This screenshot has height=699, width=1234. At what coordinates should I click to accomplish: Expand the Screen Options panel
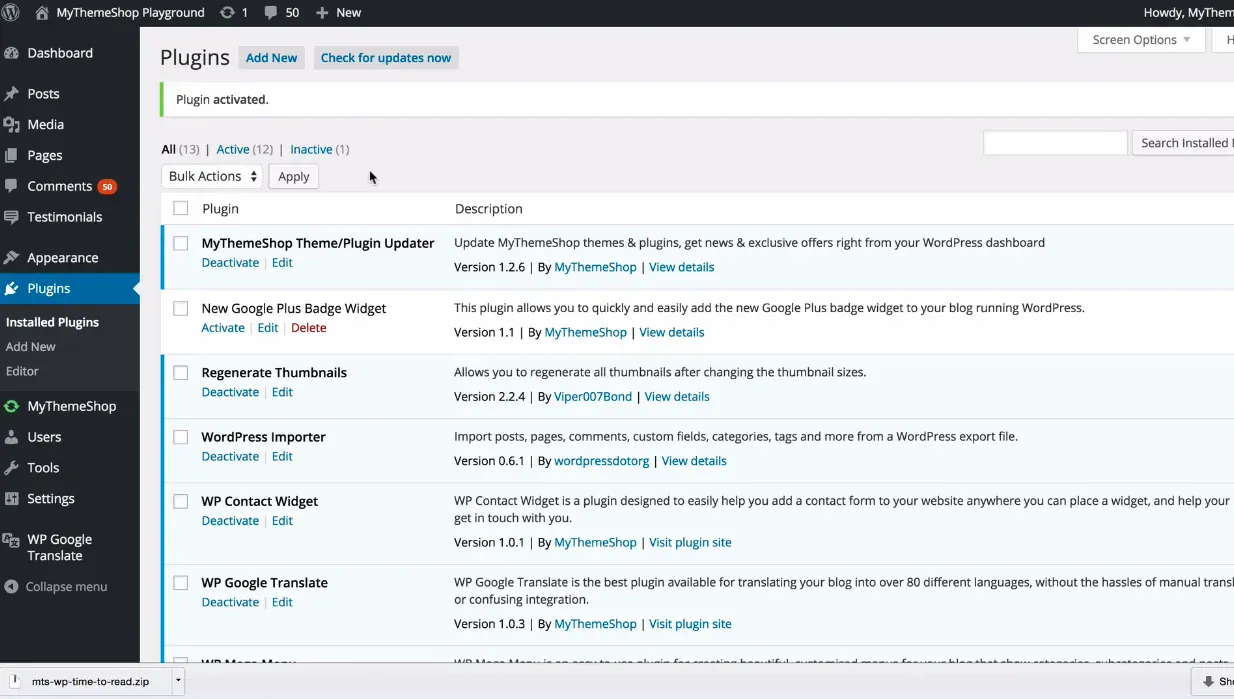[x=1140, y=40]
